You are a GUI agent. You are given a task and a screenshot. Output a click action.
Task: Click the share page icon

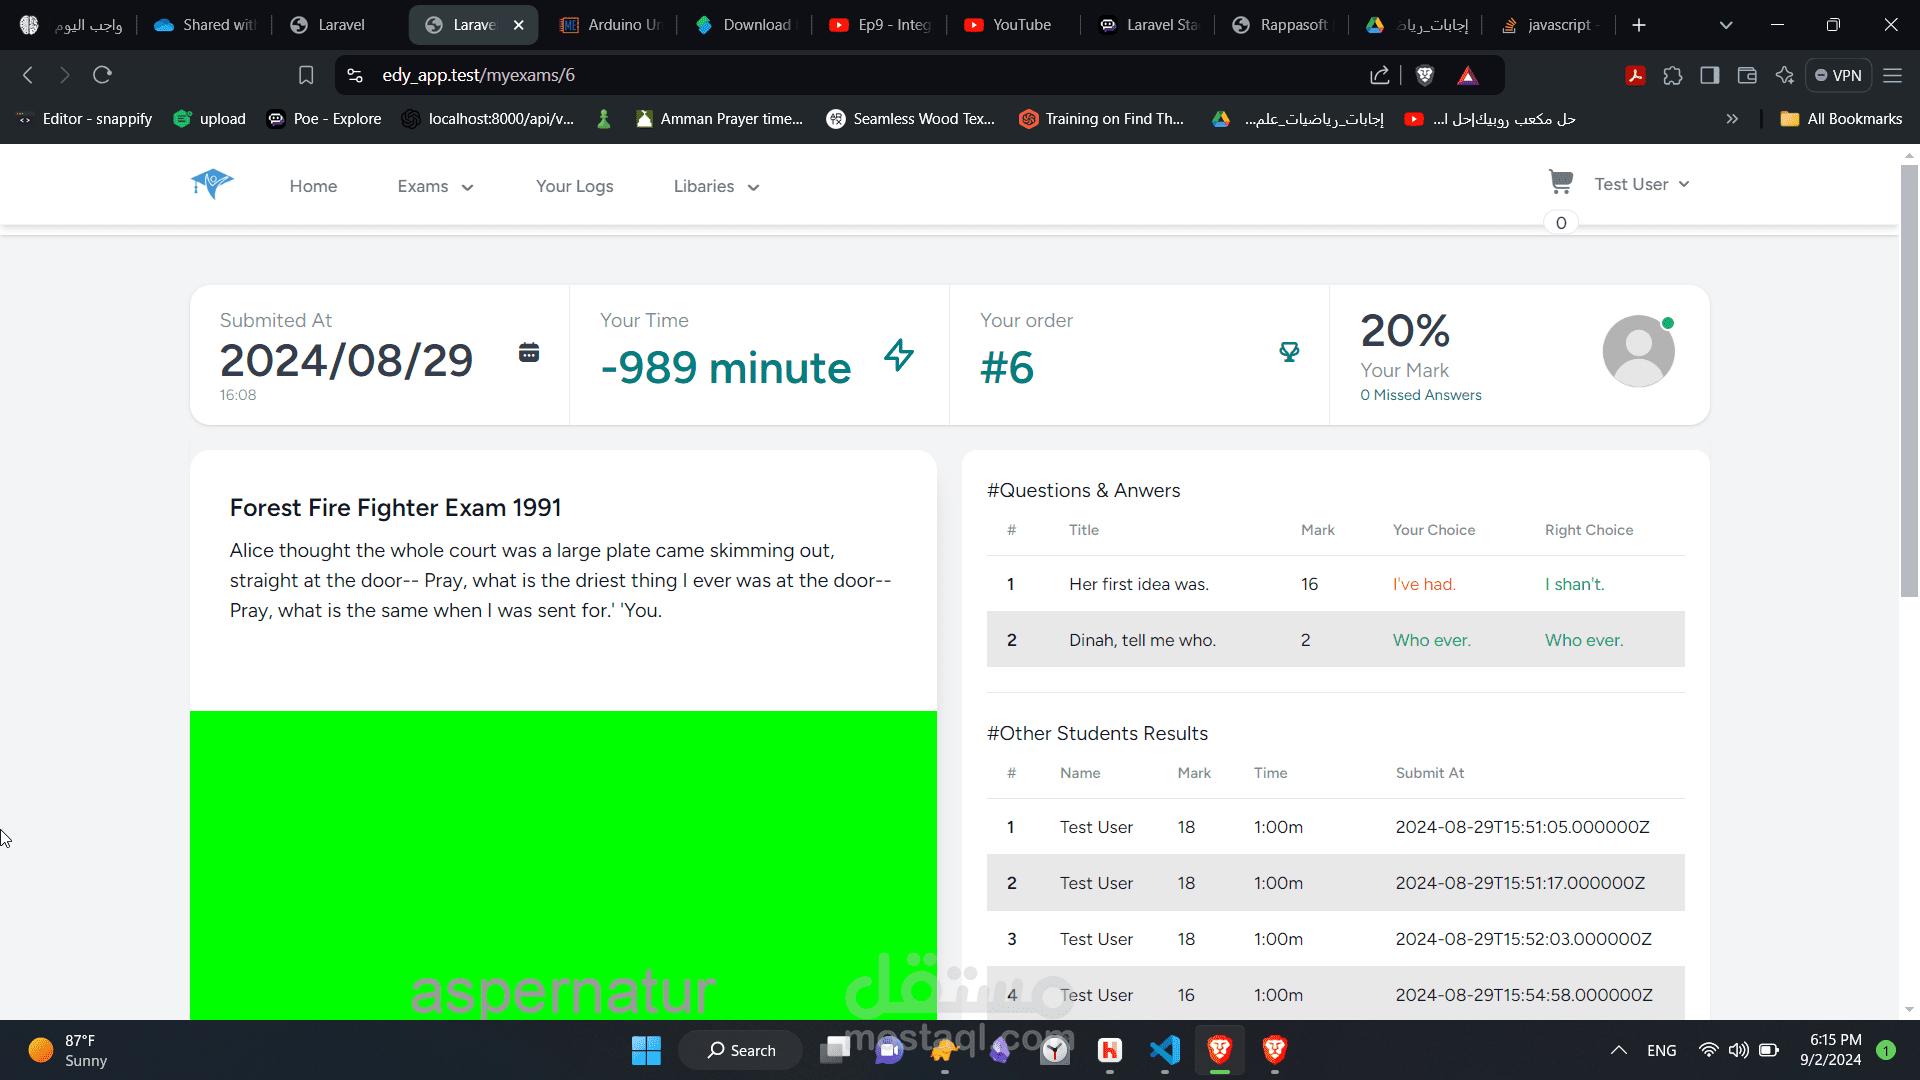(x=1380, y=75)
